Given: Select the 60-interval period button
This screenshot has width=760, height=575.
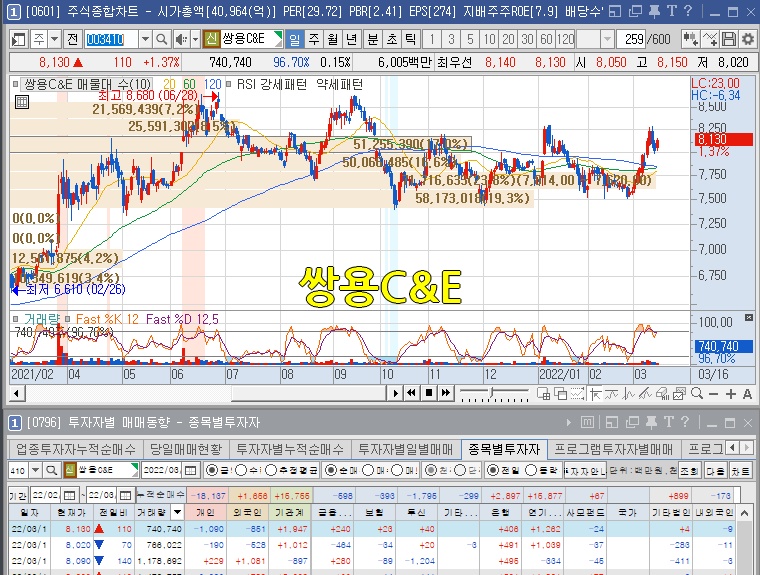Looking at the screenshot, I should pyautogui.click(x=546, y=39).
